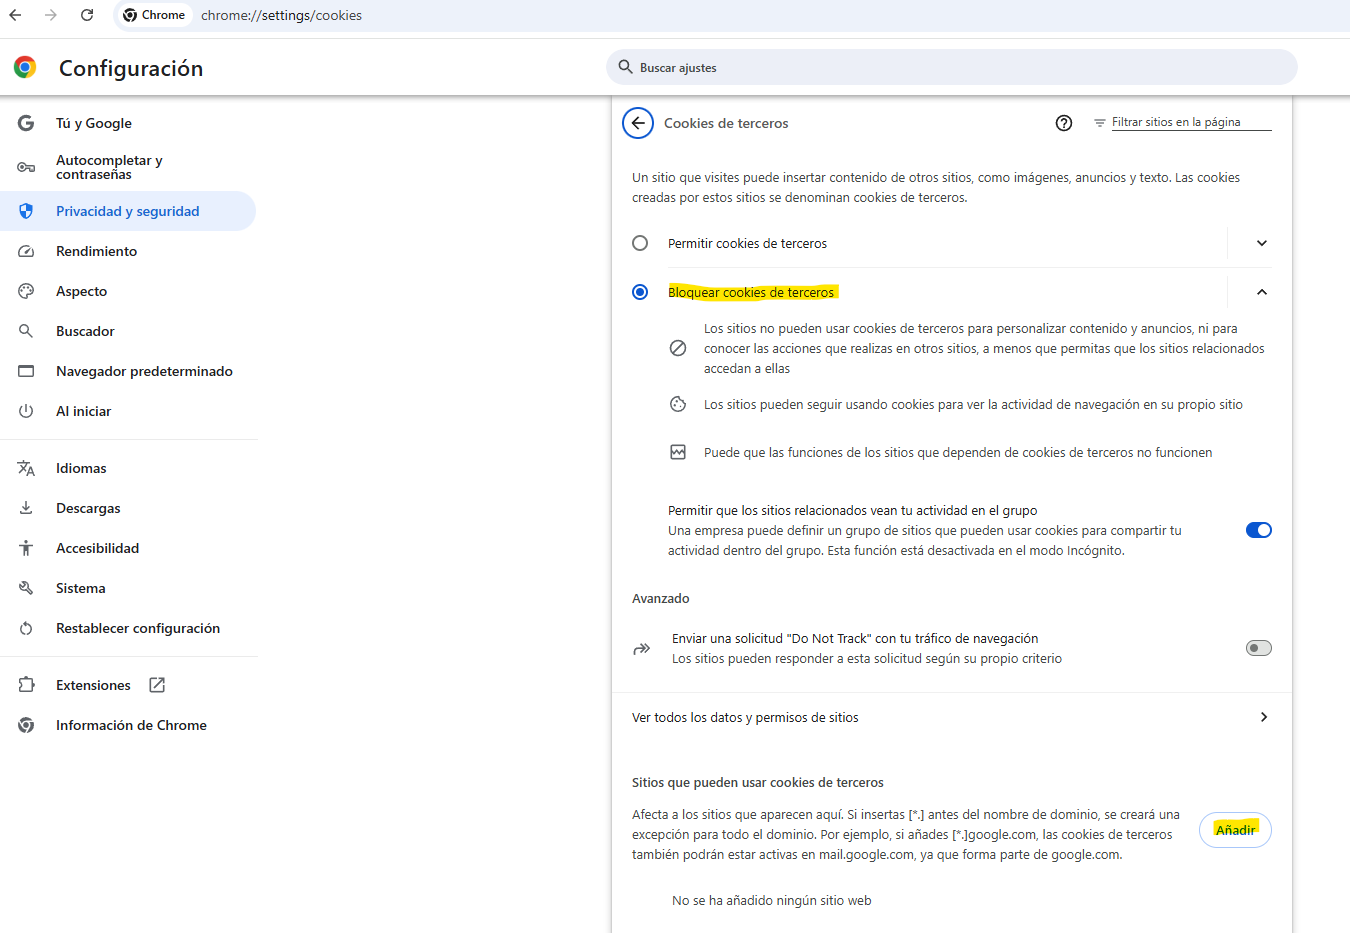
Task: Click the wrench icon for Sistema
Action: [26, 588]
